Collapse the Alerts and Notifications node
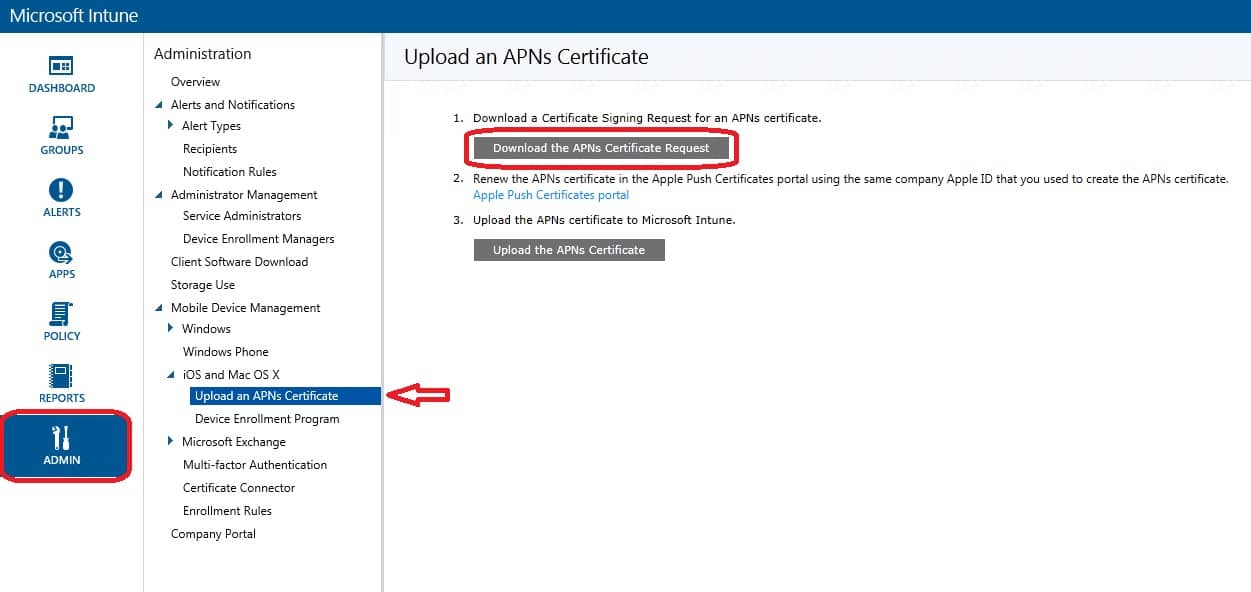Image resolution: width=1251 pixels, height=592 pixels. [159, 105]
